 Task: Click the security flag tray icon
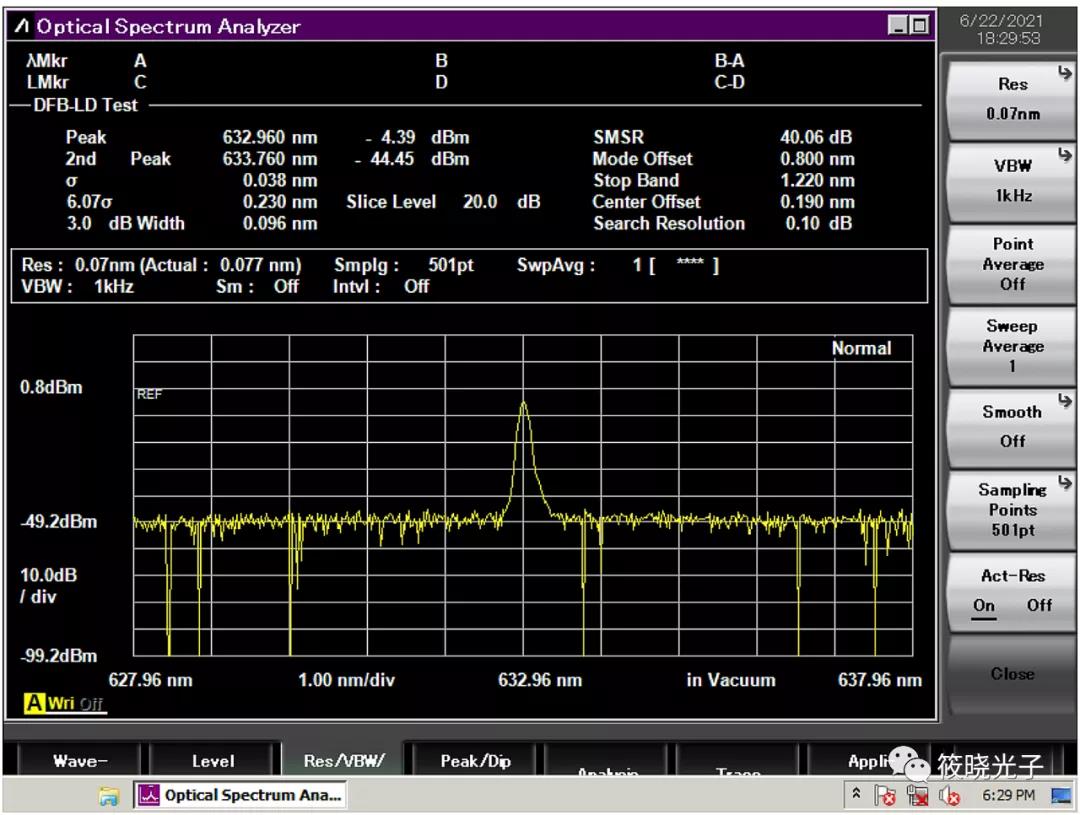[x=885, y=796]
